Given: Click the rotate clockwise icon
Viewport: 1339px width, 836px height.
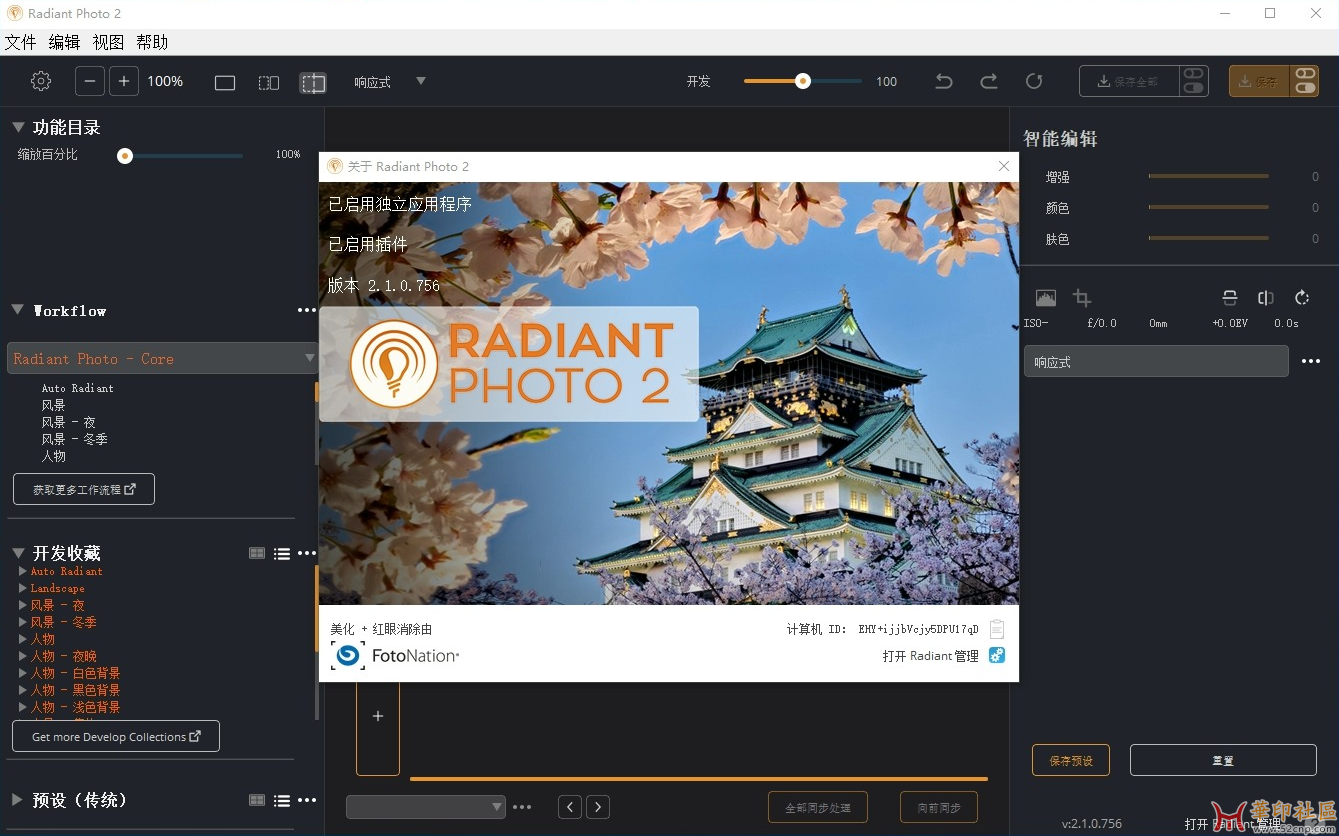Looking at the screenshot, I should tap(1302, 297).
